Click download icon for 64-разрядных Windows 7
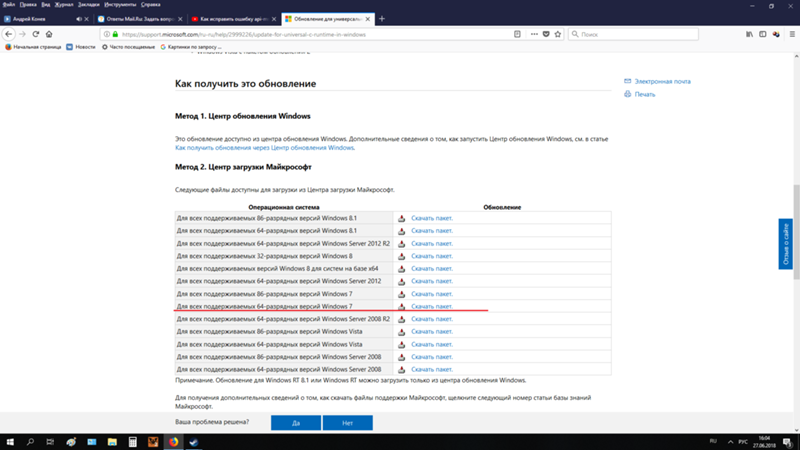 [x=402, y=306]
